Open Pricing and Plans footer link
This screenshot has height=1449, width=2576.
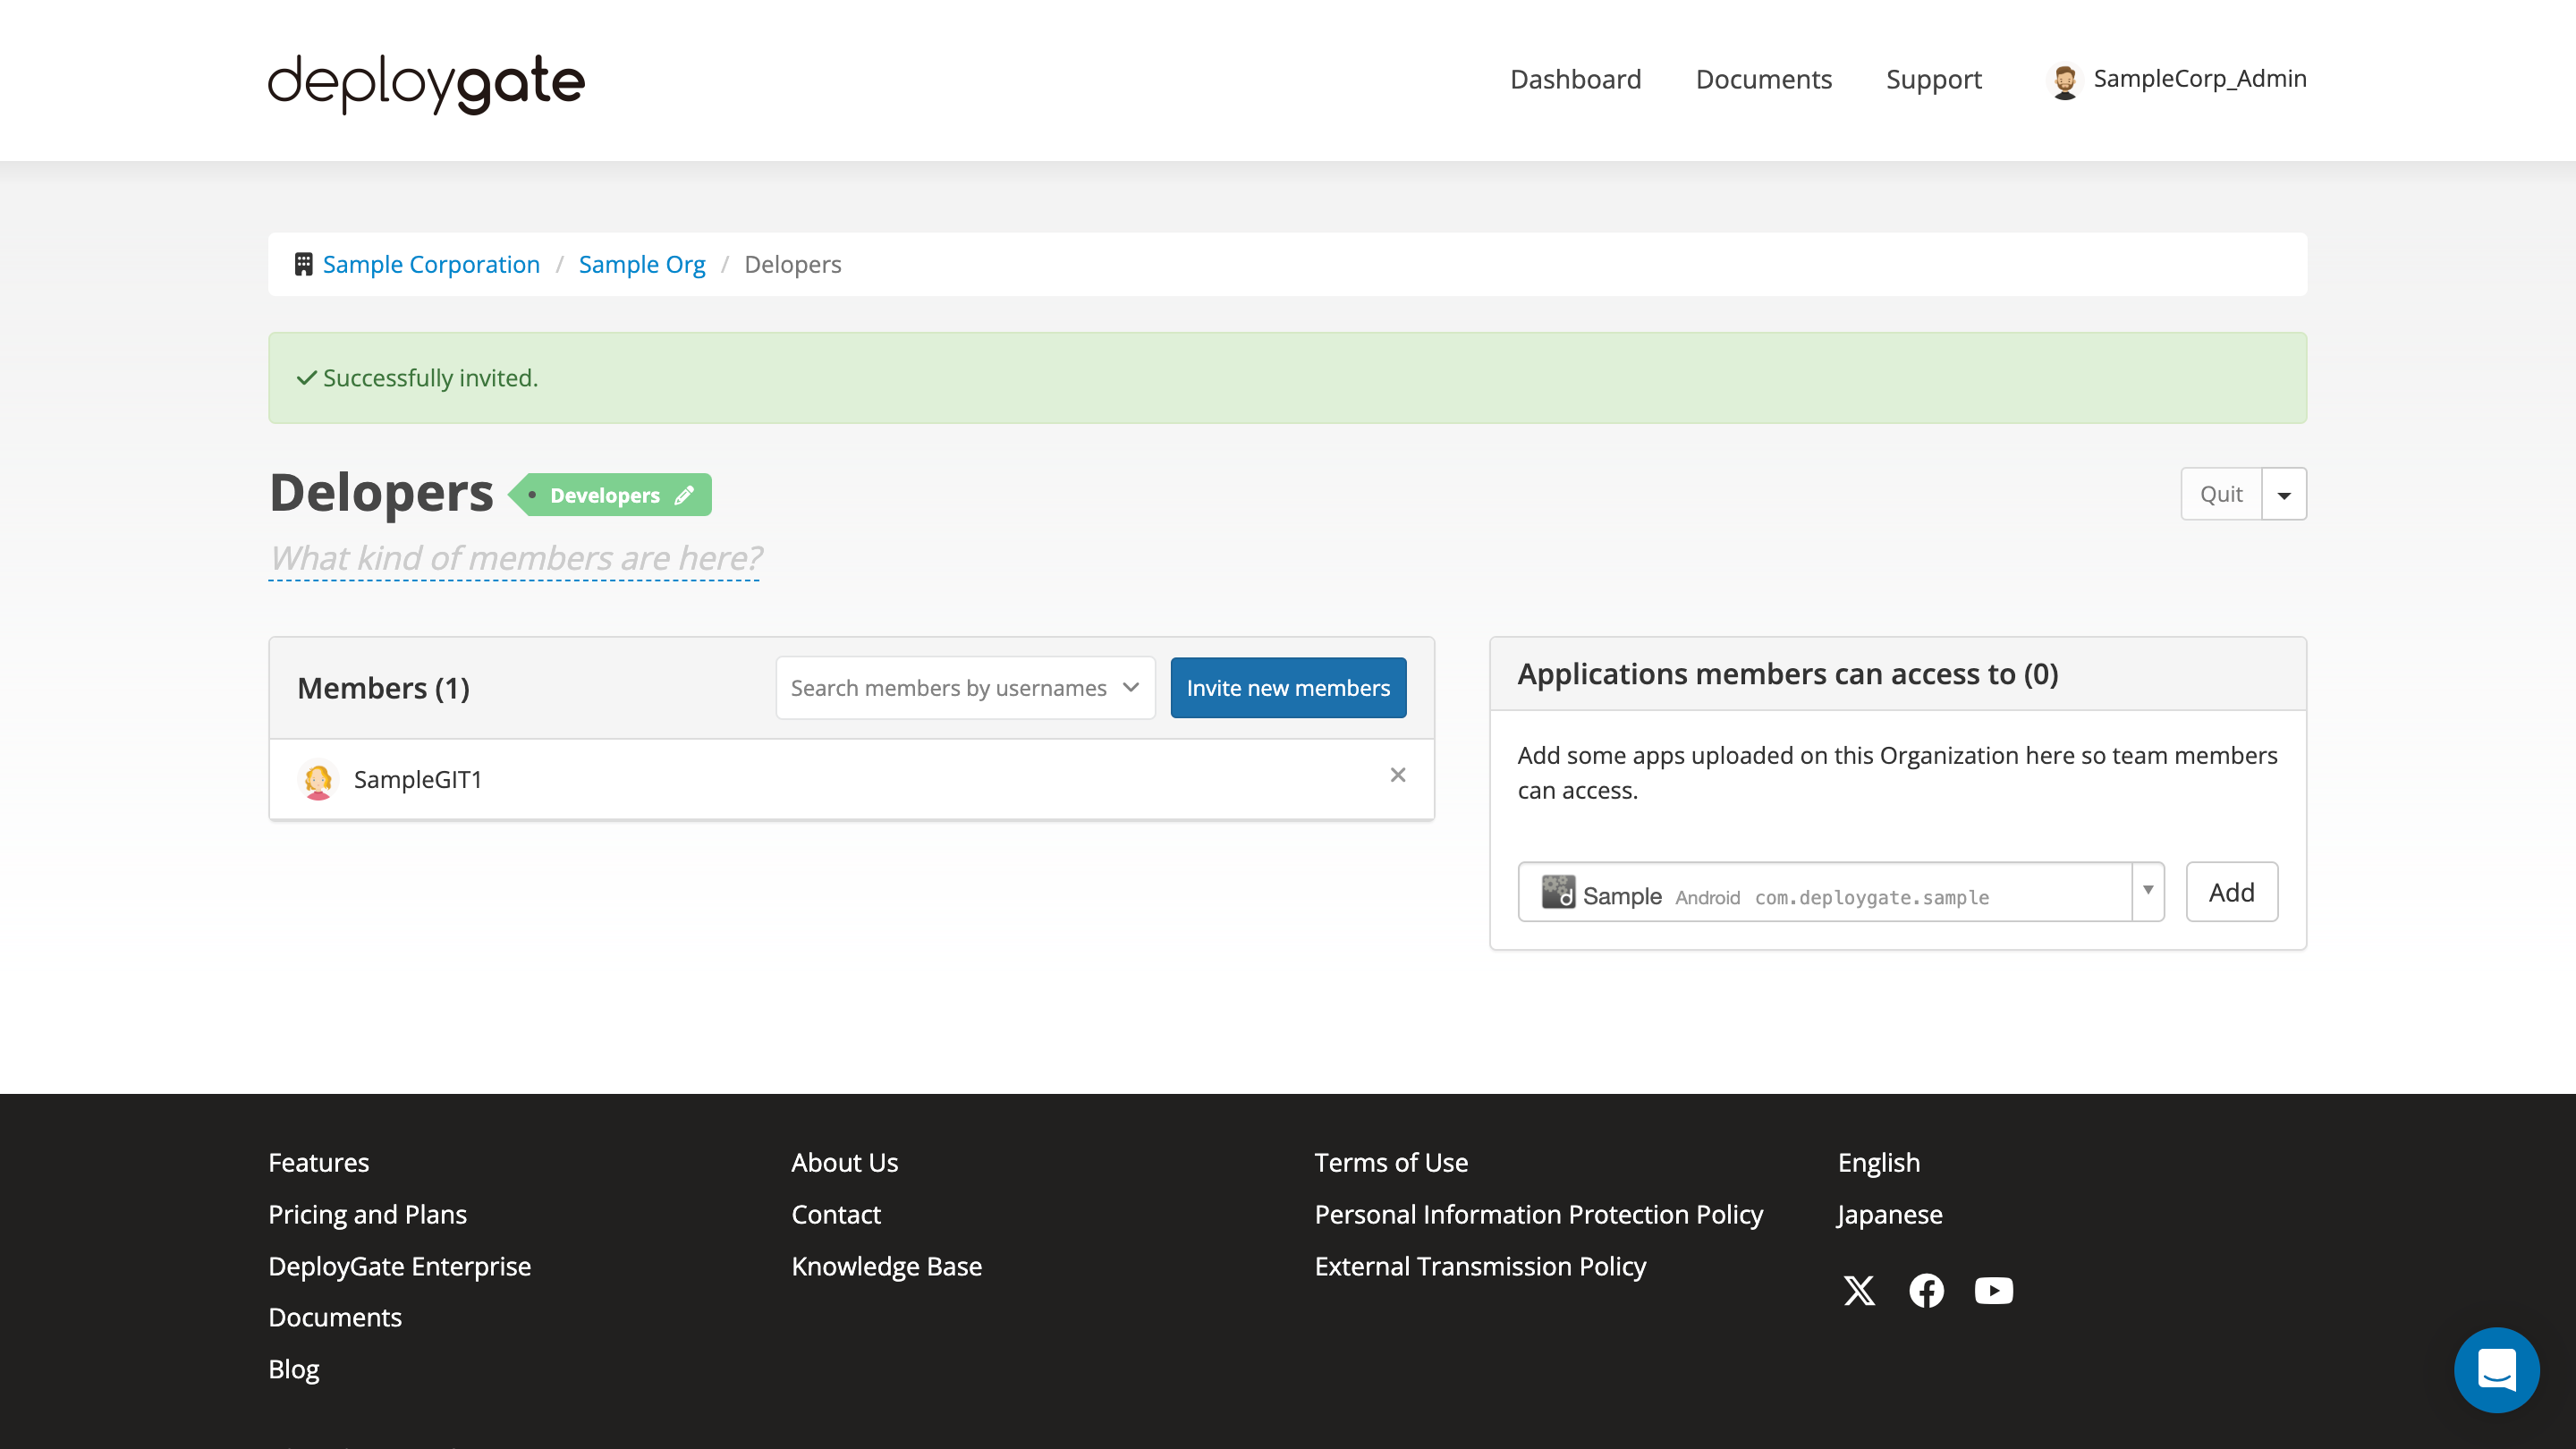click(368, 1215)
